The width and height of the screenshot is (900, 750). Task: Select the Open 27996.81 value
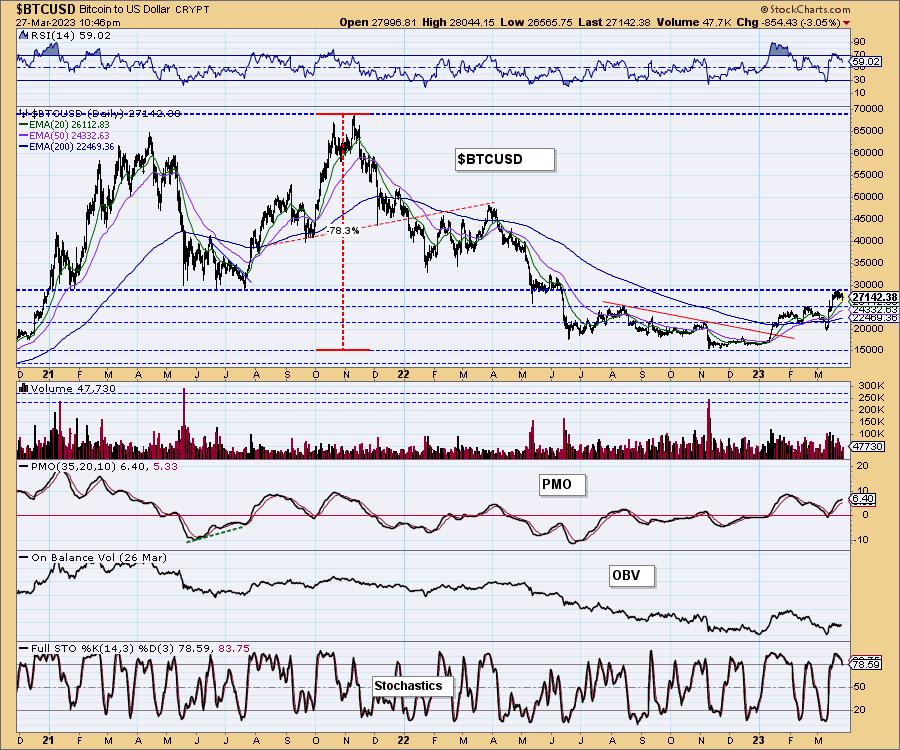pyautogui.click(x=378, y=22)
